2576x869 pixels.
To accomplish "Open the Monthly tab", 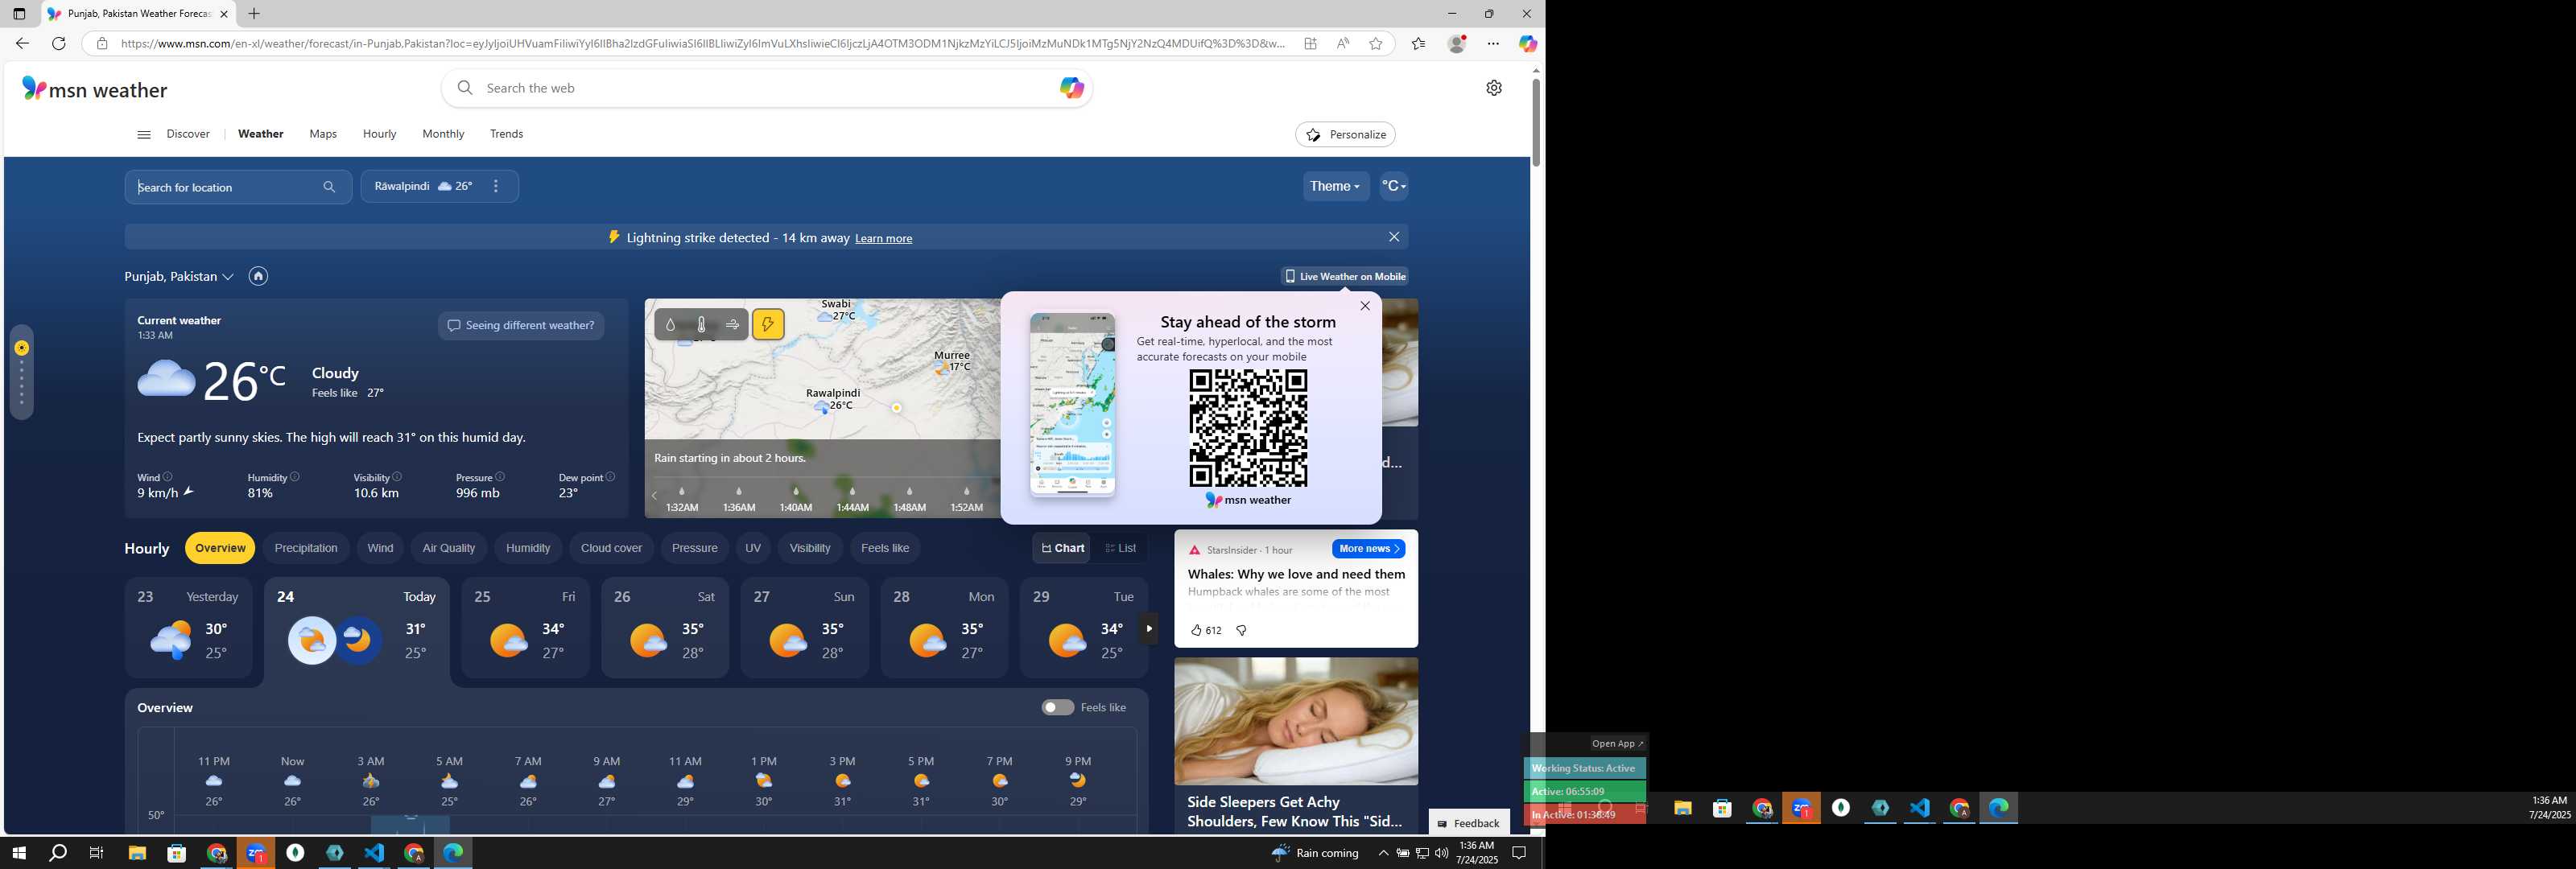I will click(x=443, y=134).
